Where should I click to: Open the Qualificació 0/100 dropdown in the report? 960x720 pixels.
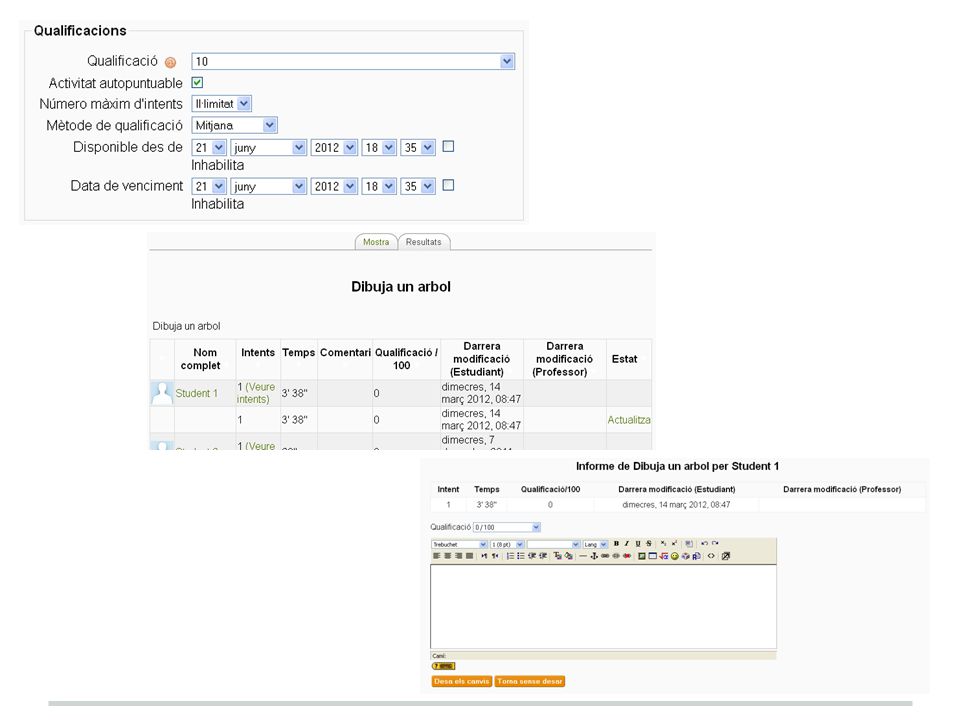507,527
